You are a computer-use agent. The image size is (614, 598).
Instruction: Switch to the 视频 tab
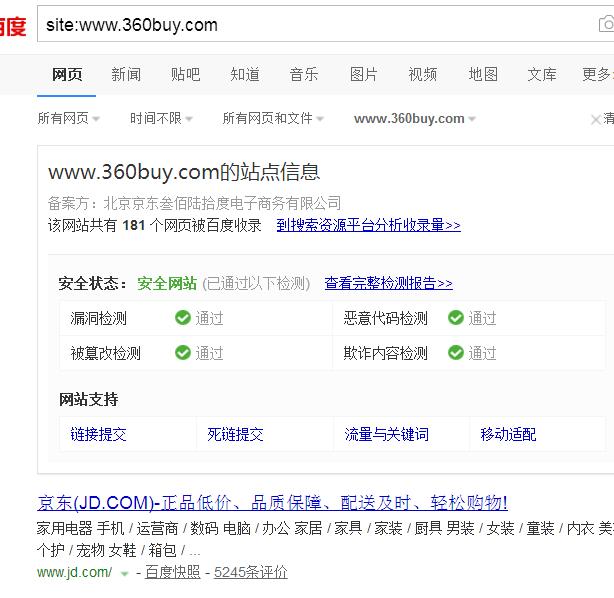click(423, 74)
